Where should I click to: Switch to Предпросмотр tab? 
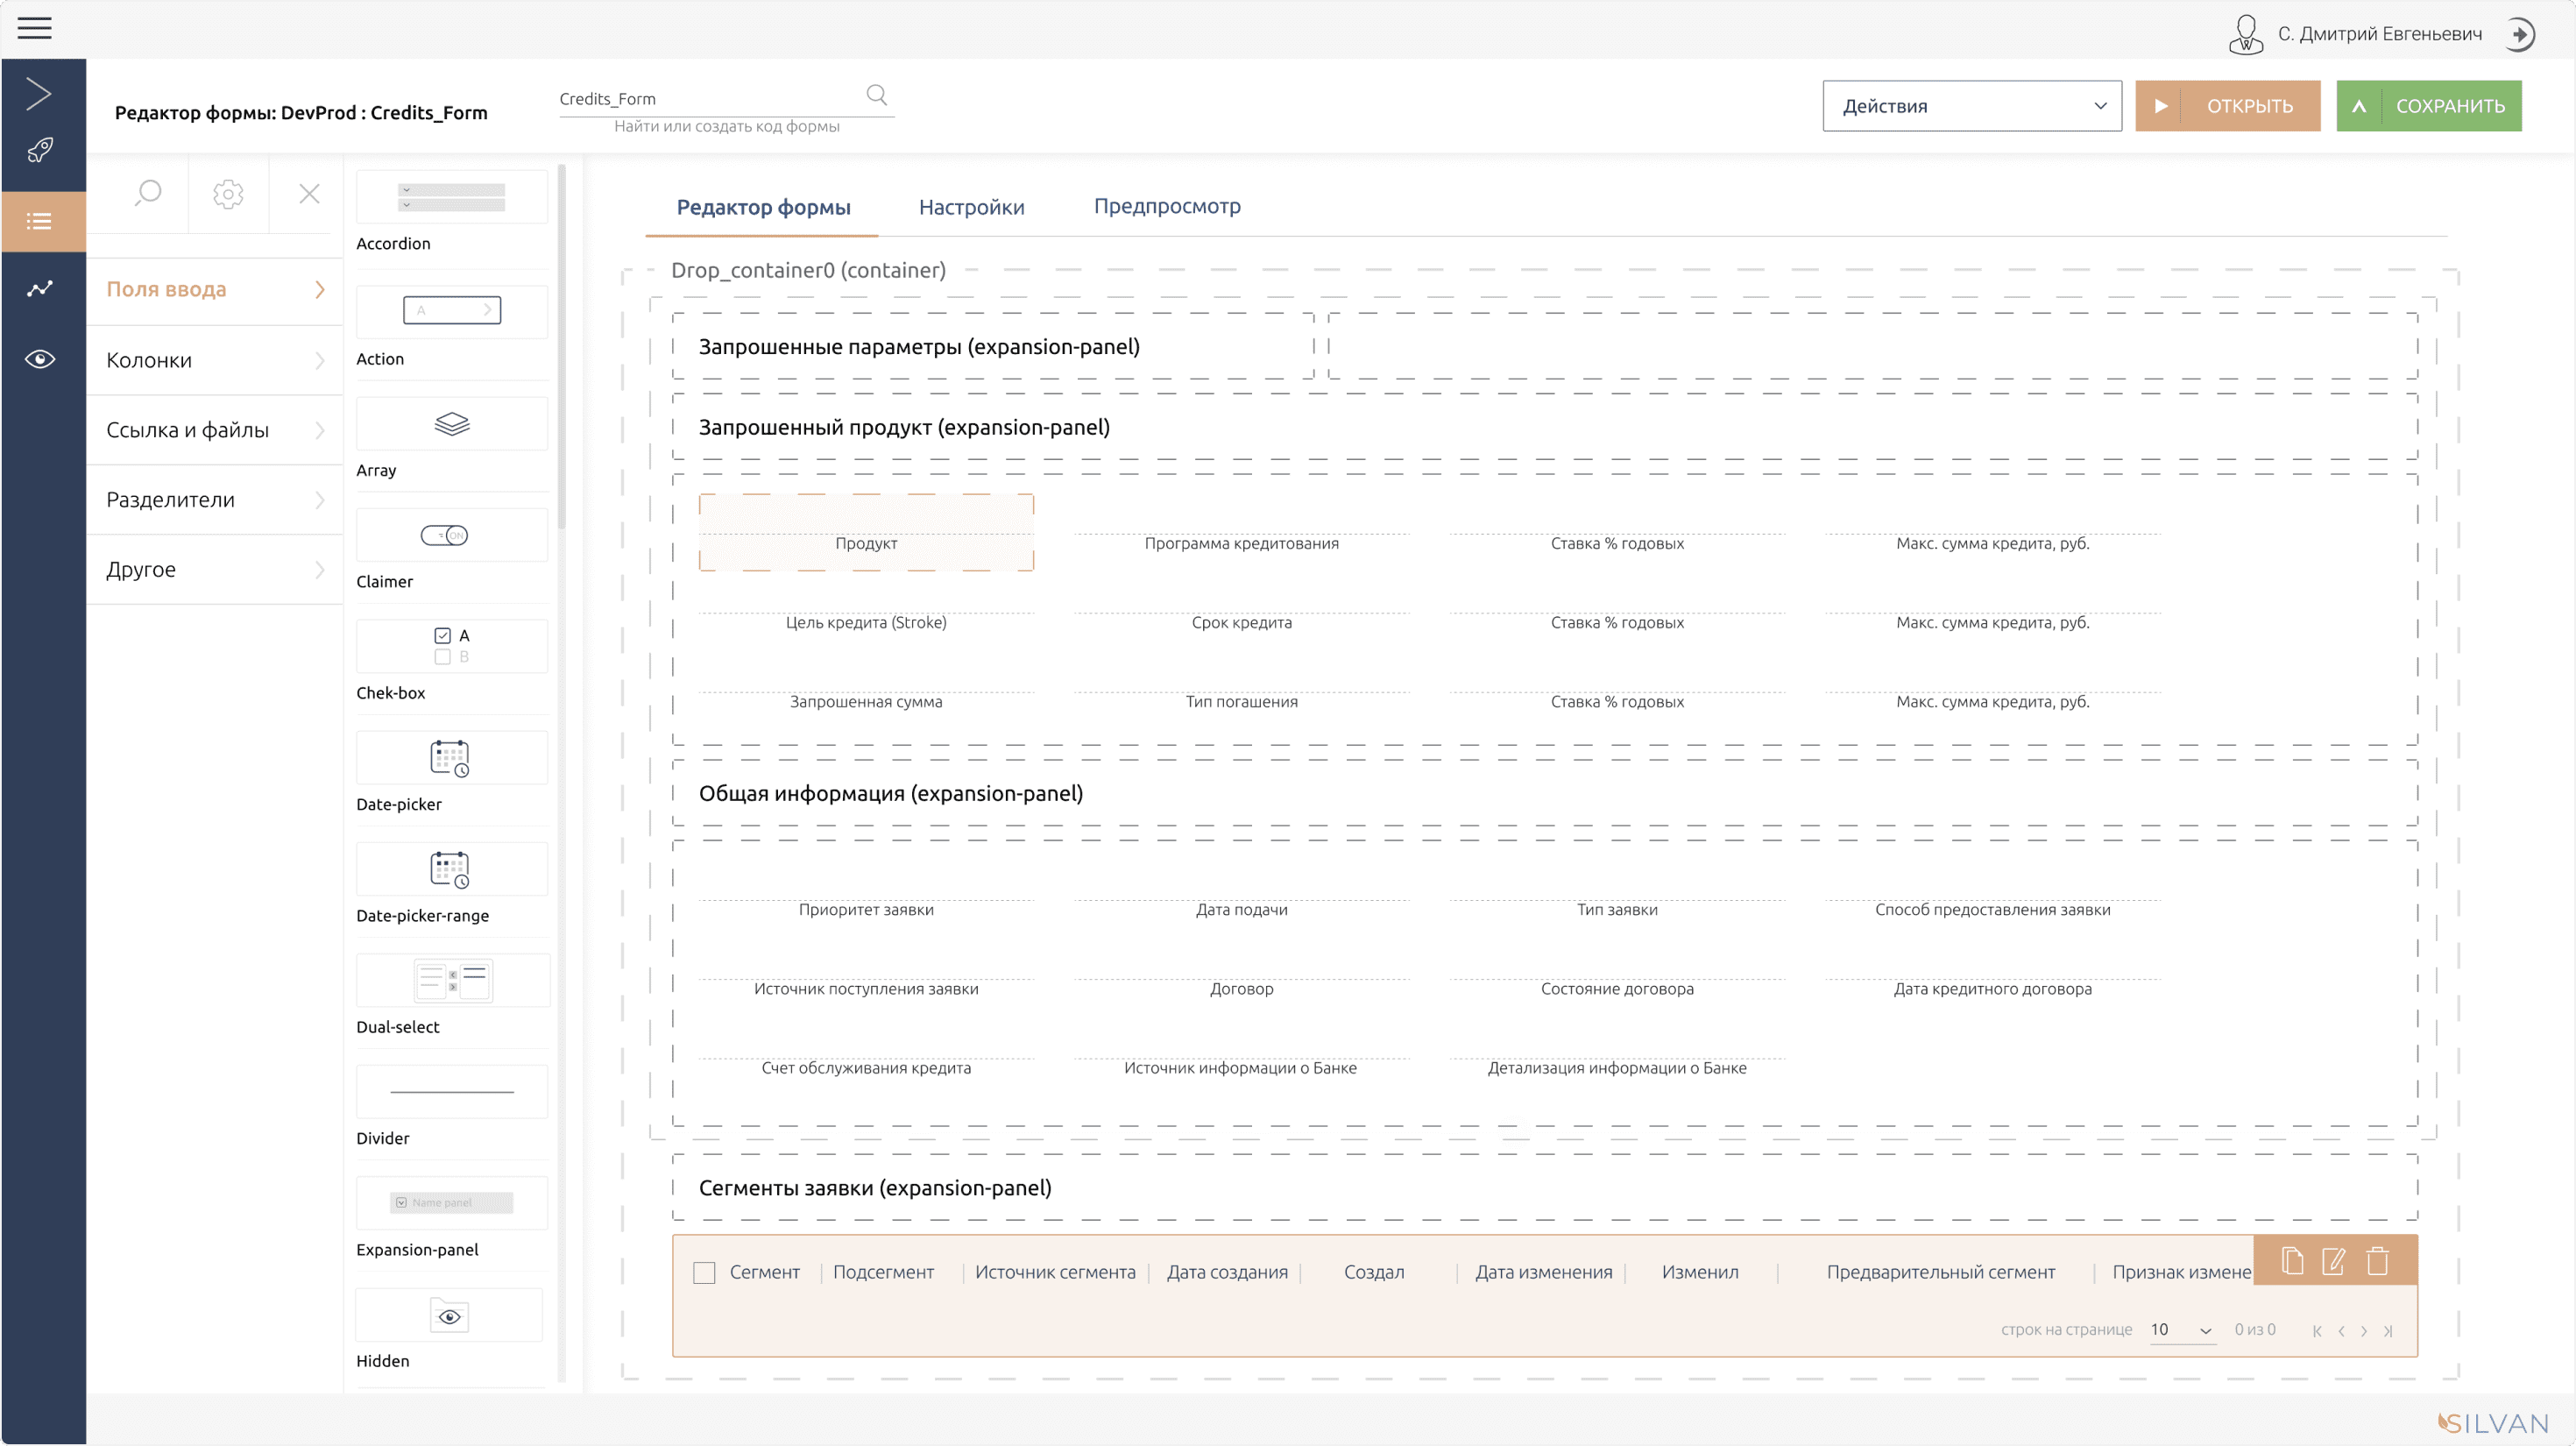[1167, 206]
